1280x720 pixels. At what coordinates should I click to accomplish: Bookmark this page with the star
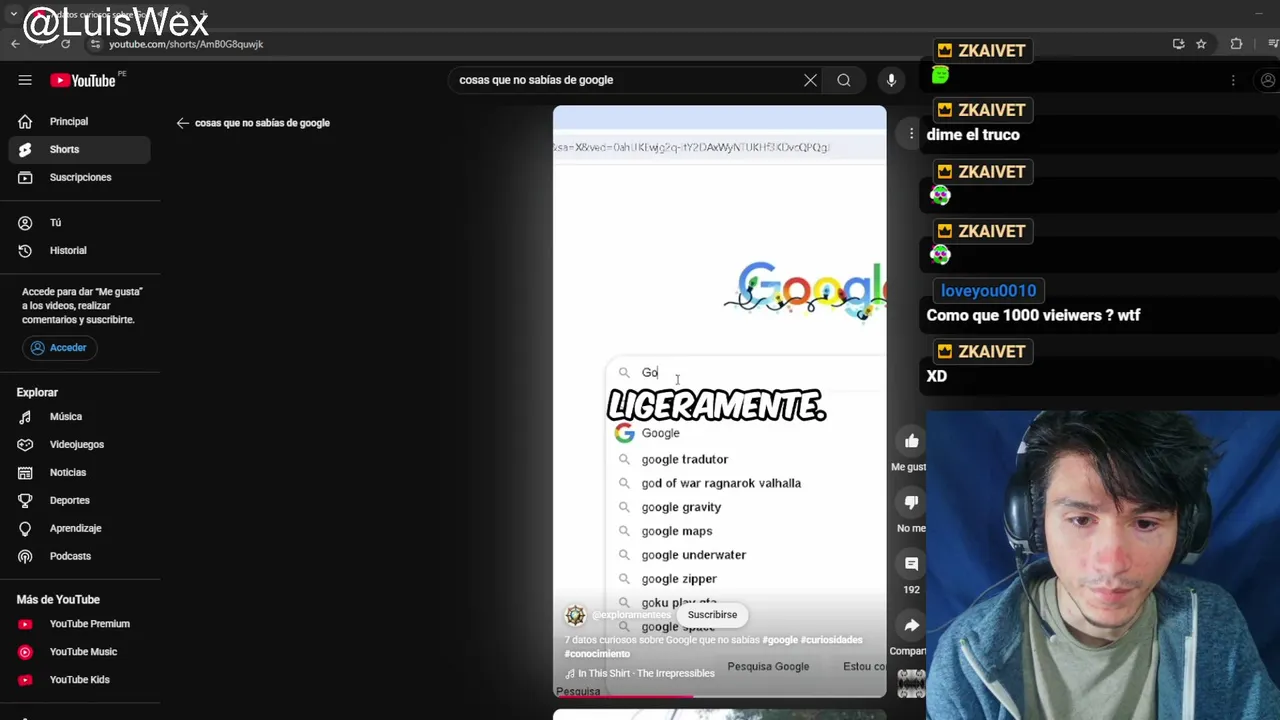(1201, 44)
